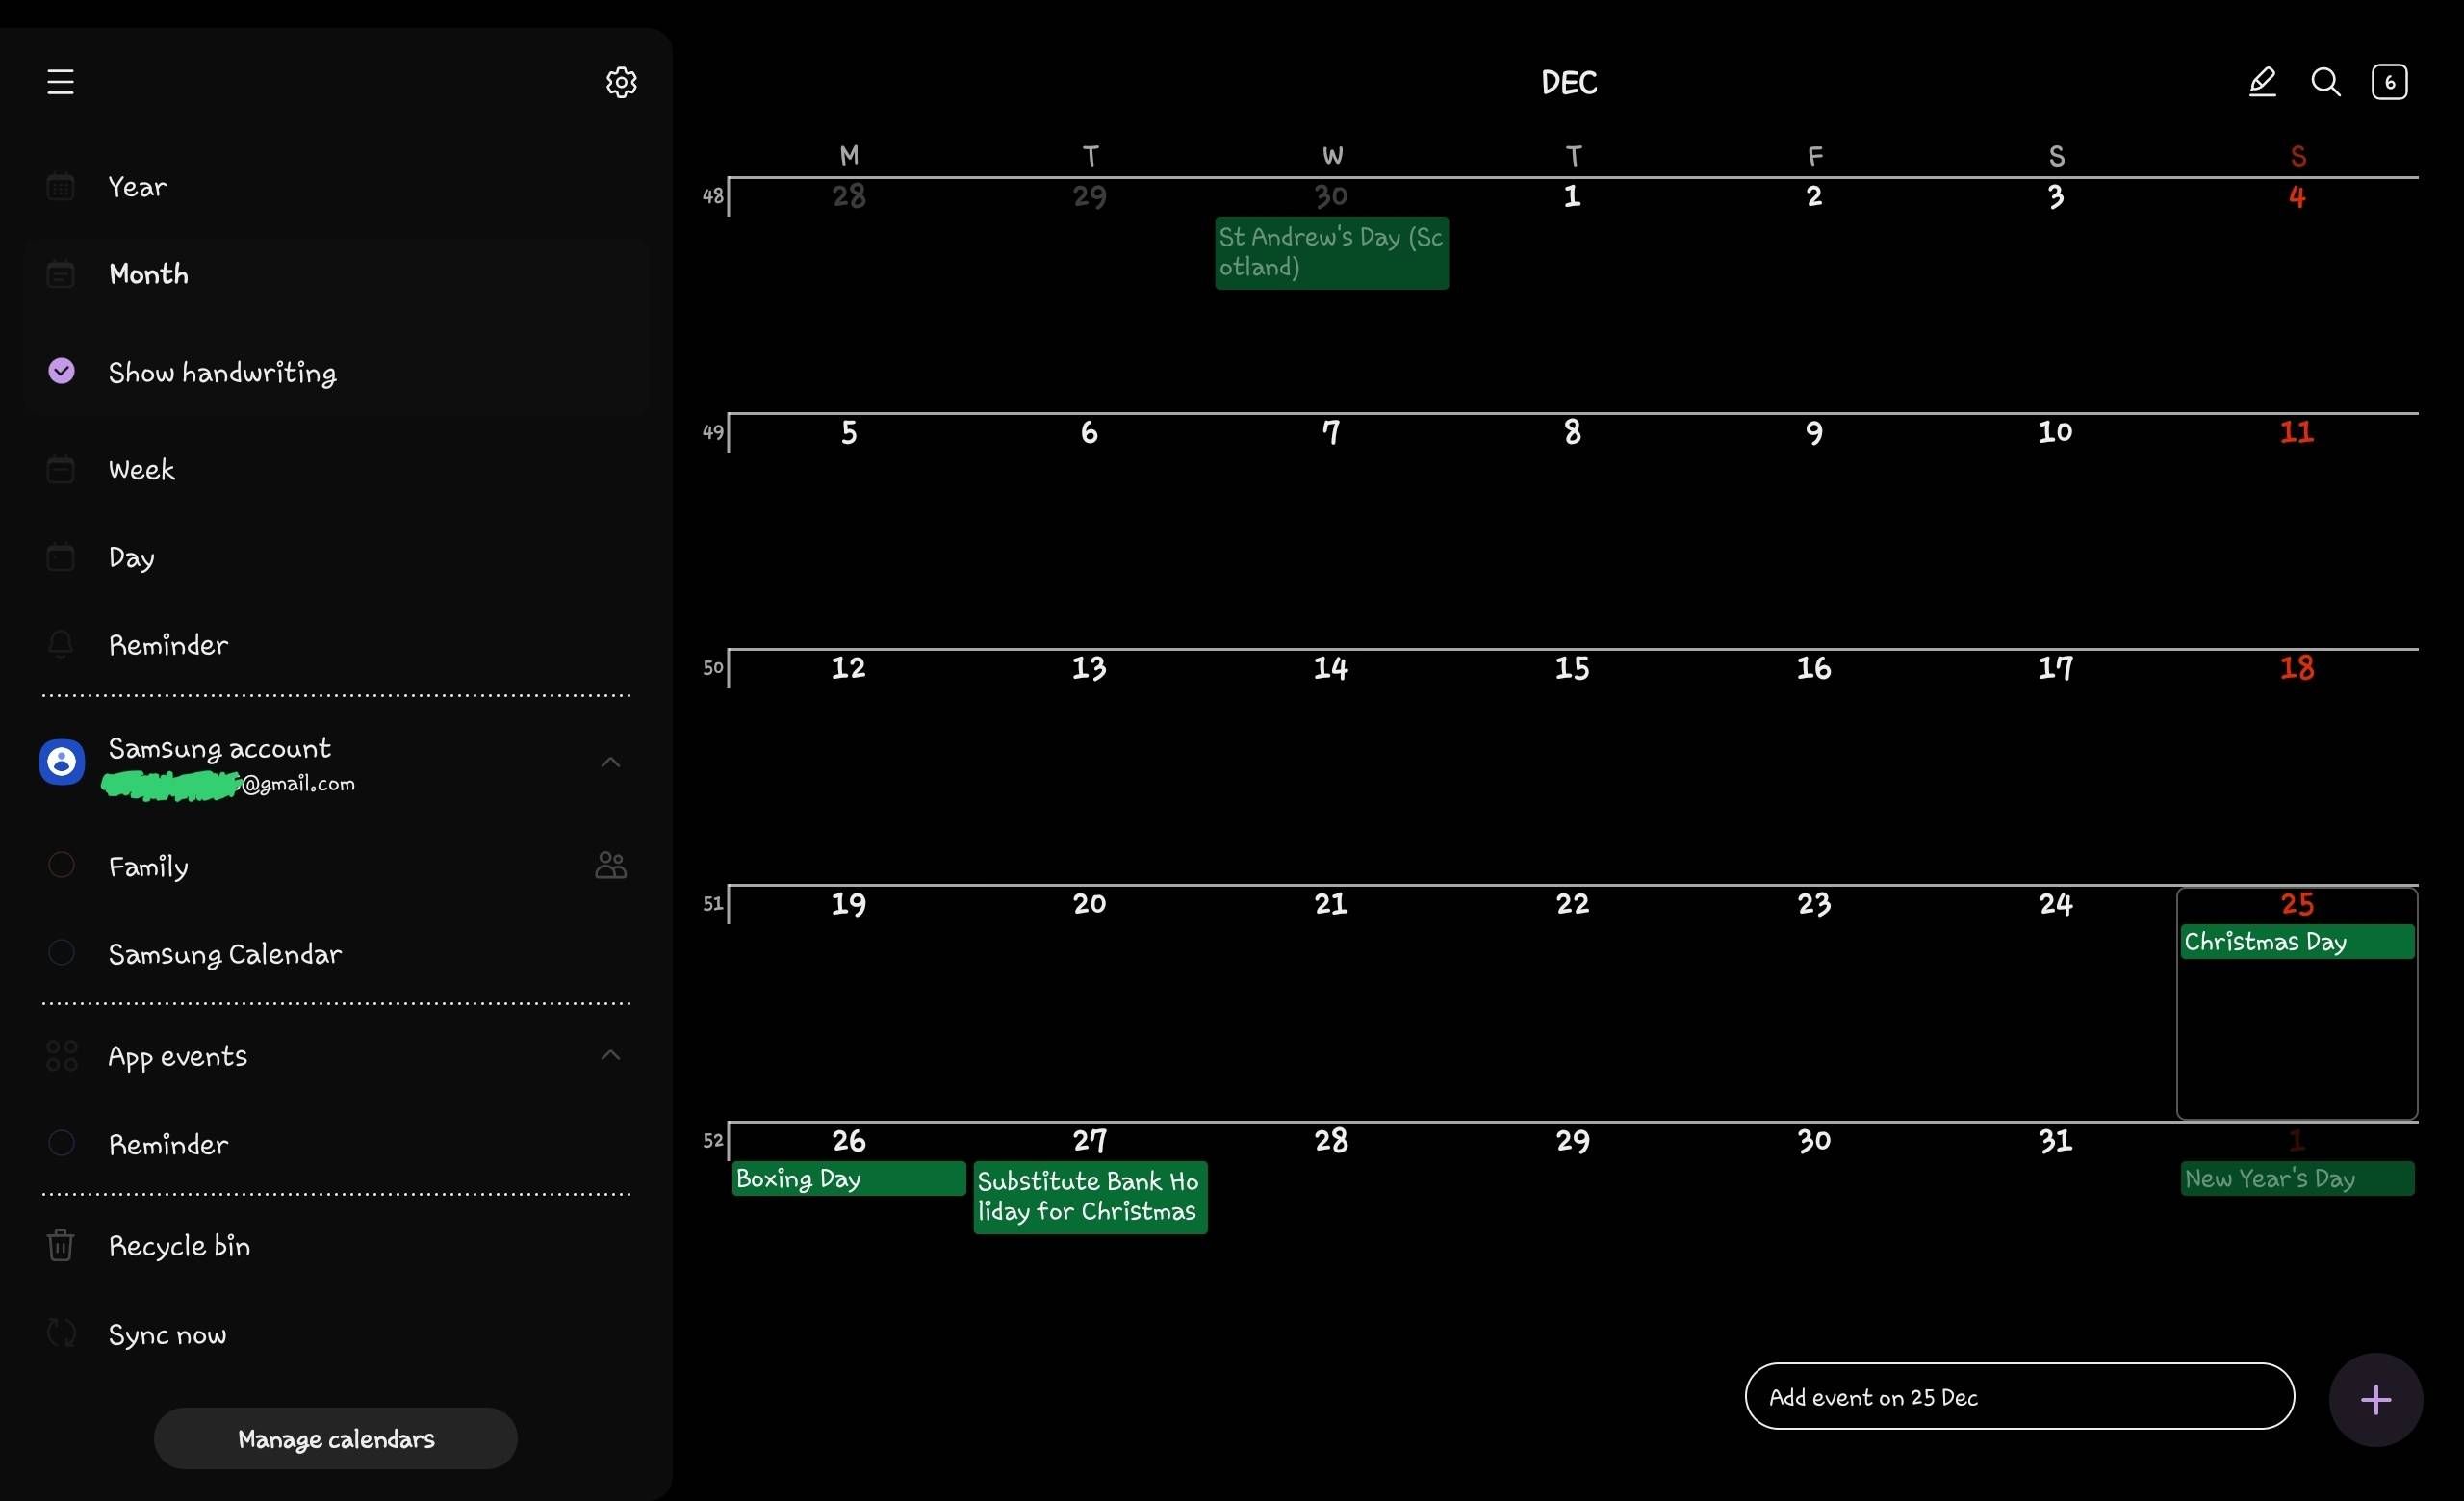The width and height of the screenshot is (2464, 1501).
Task: Toggle Show handwriting checkmark
Action: tap(61, 371)
